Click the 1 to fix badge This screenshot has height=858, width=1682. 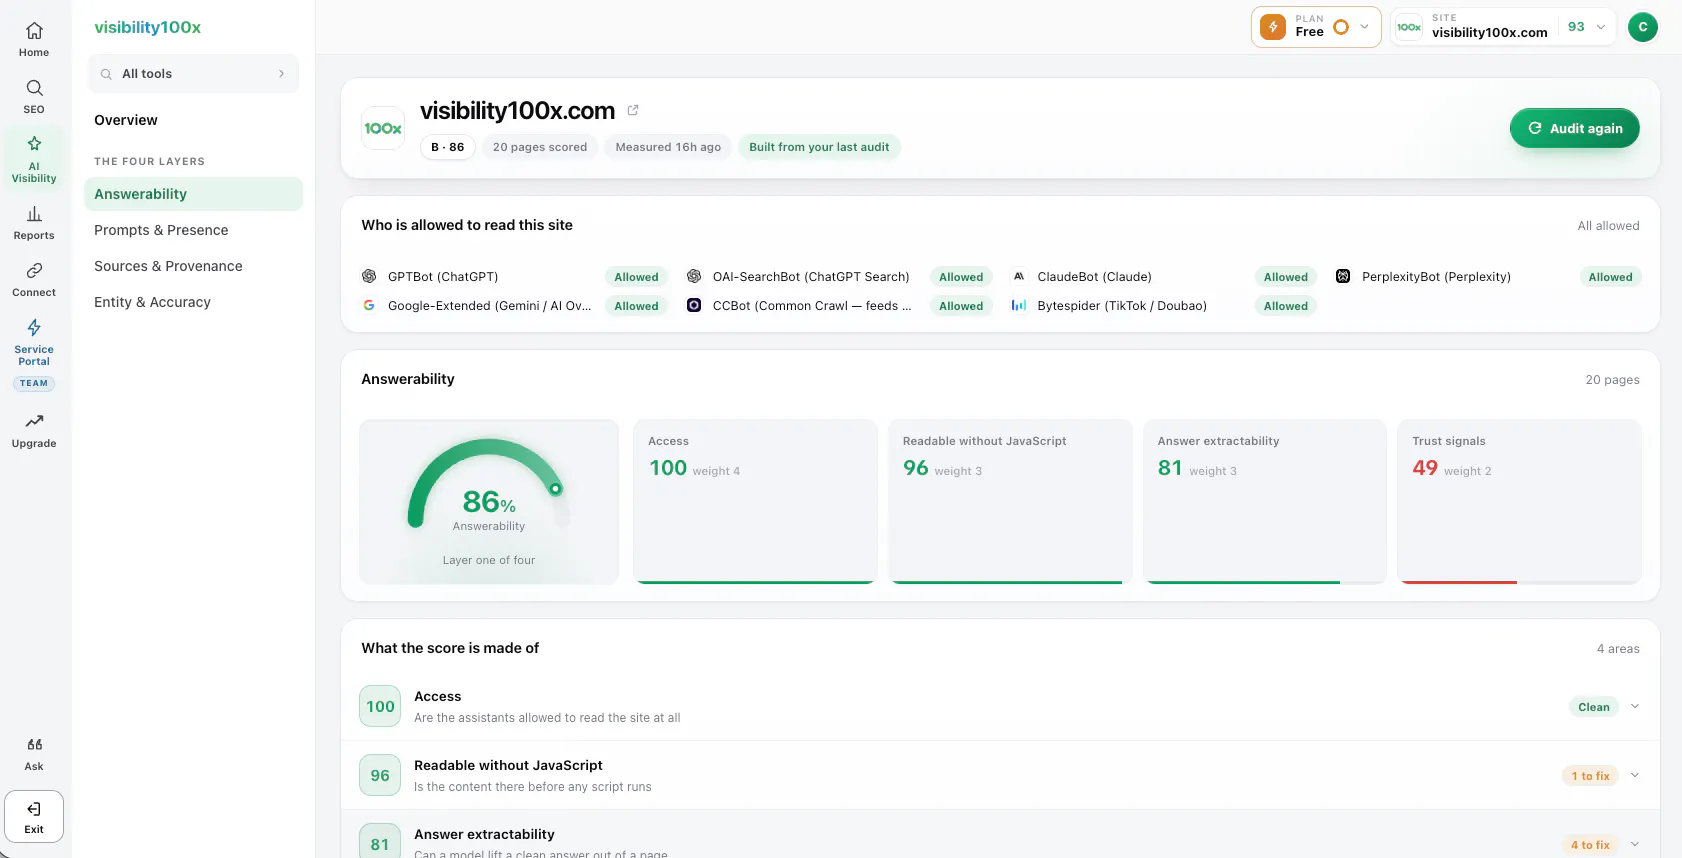coord(1590,776)
